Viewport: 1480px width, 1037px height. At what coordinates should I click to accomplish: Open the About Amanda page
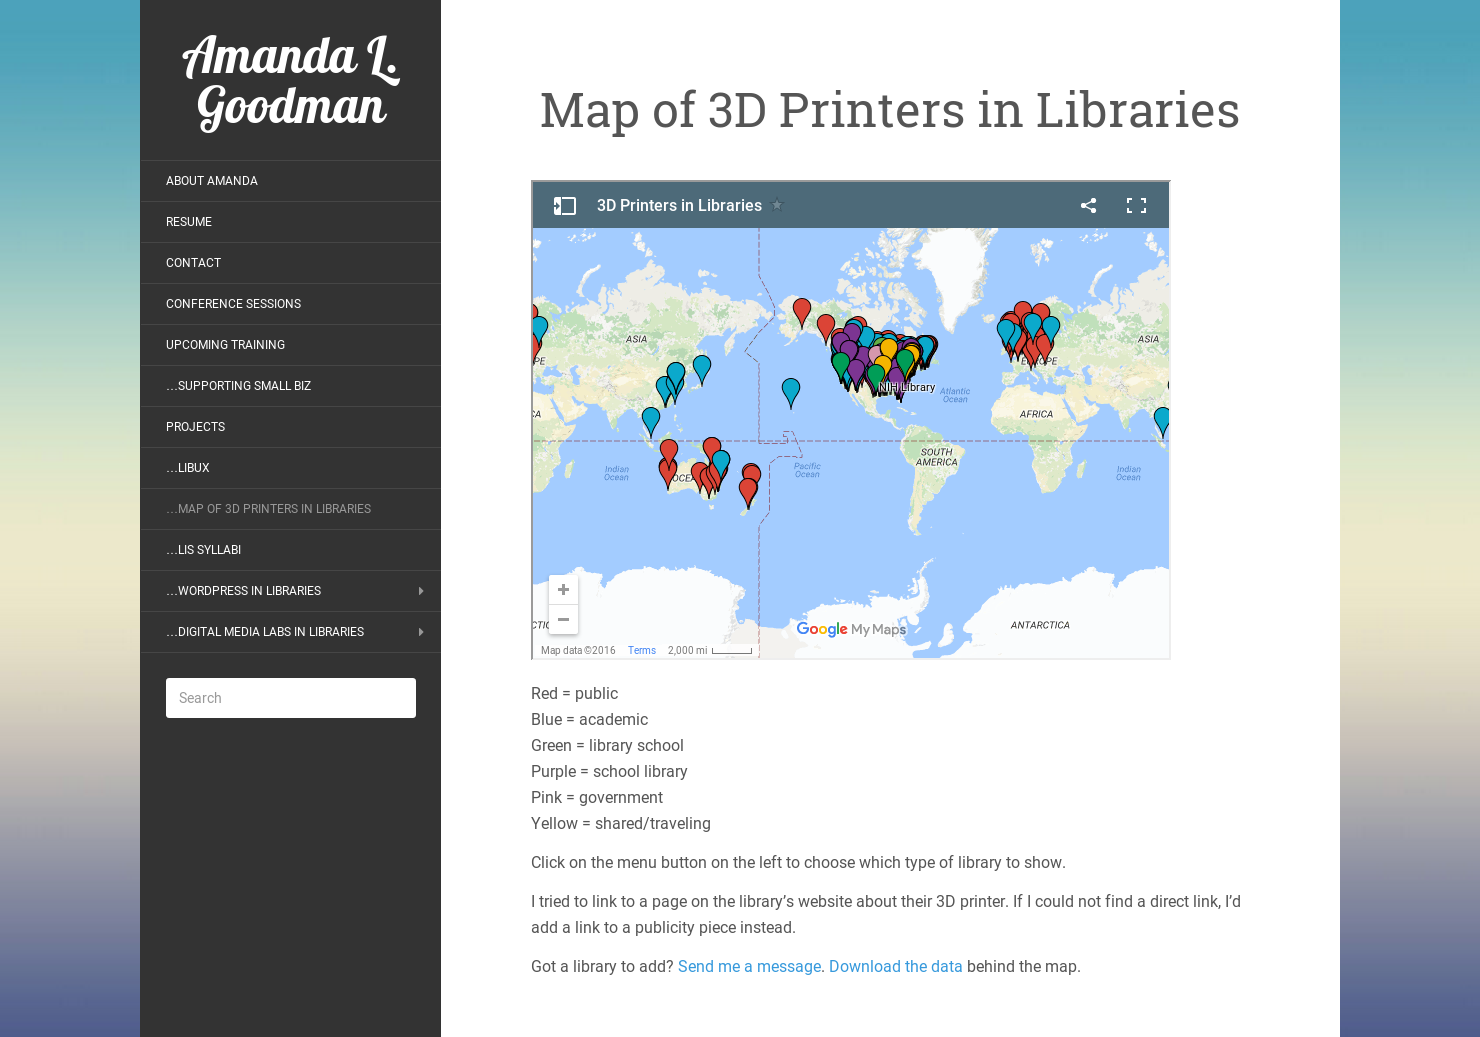click(212, 181)
